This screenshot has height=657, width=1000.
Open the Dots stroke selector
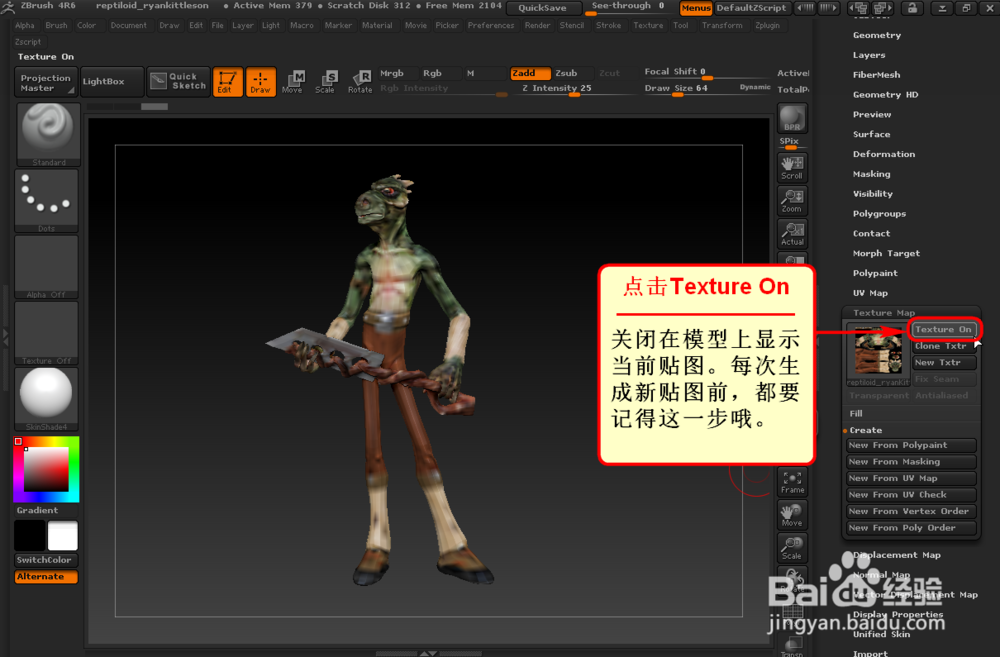tap(47, 201)
